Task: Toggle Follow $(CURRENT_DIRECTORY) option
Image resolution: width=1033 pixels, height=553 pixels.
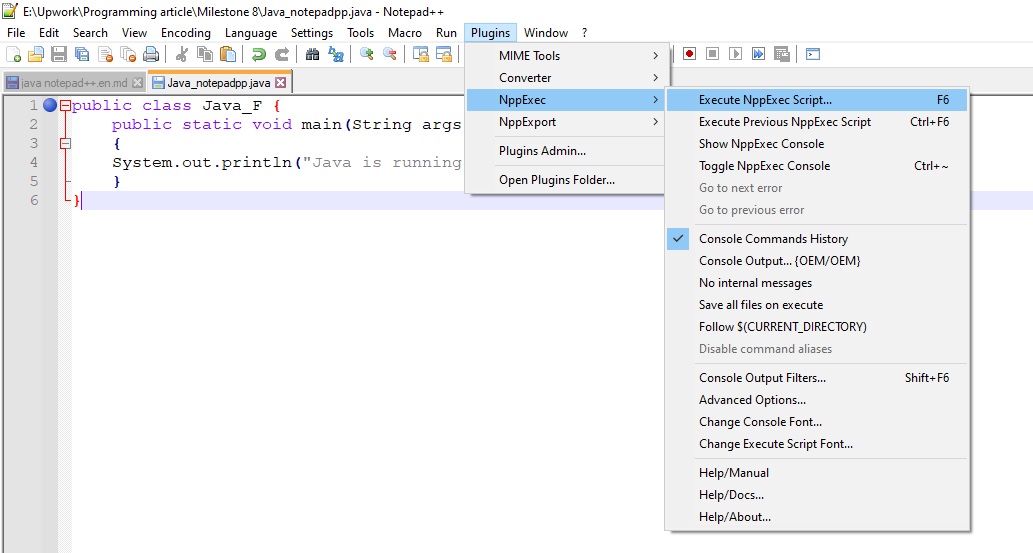Action: (817, 327)
